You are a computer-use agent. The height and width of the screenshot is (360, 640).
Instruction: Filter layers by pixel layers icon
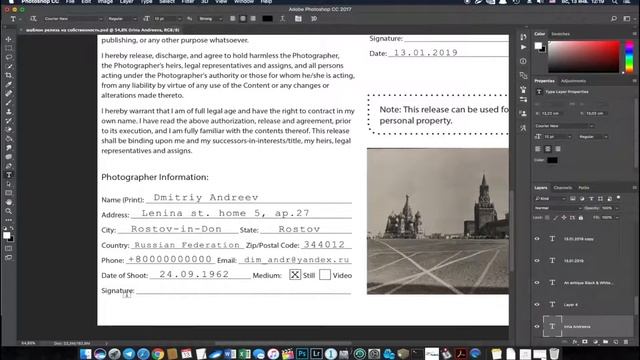click(573, 199)
